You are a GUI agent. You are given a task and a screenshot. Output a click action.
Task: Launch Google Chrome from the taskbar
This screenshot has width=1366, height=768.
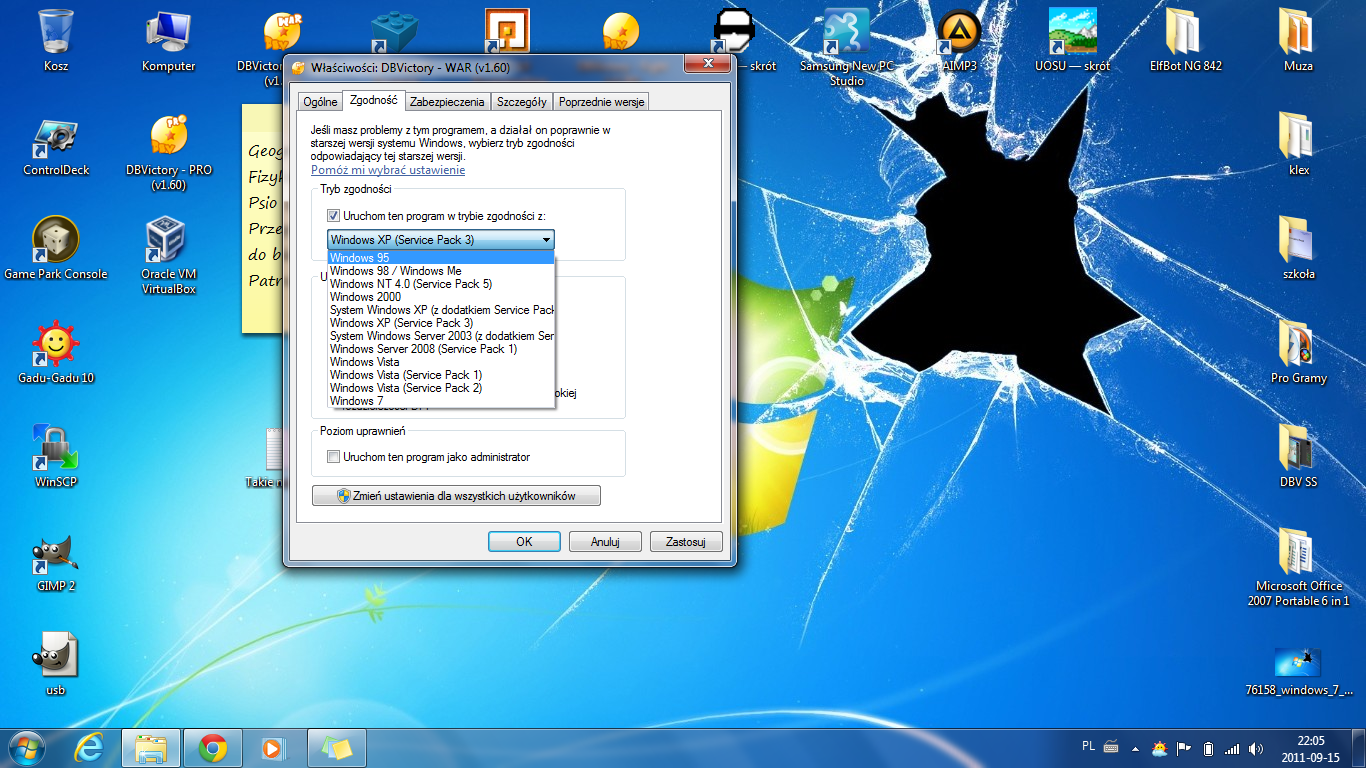(213, 748)
